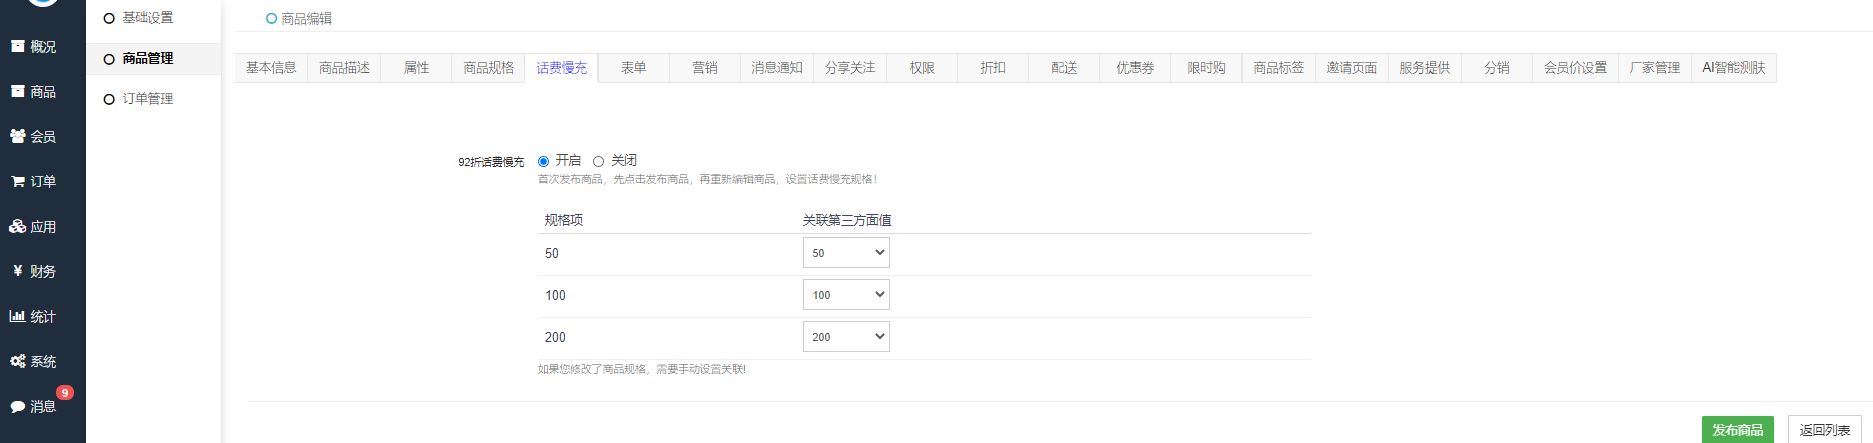Expand the dropdown for spec 100
Screen dimensions: 1873x443
[x=846, y=295]
